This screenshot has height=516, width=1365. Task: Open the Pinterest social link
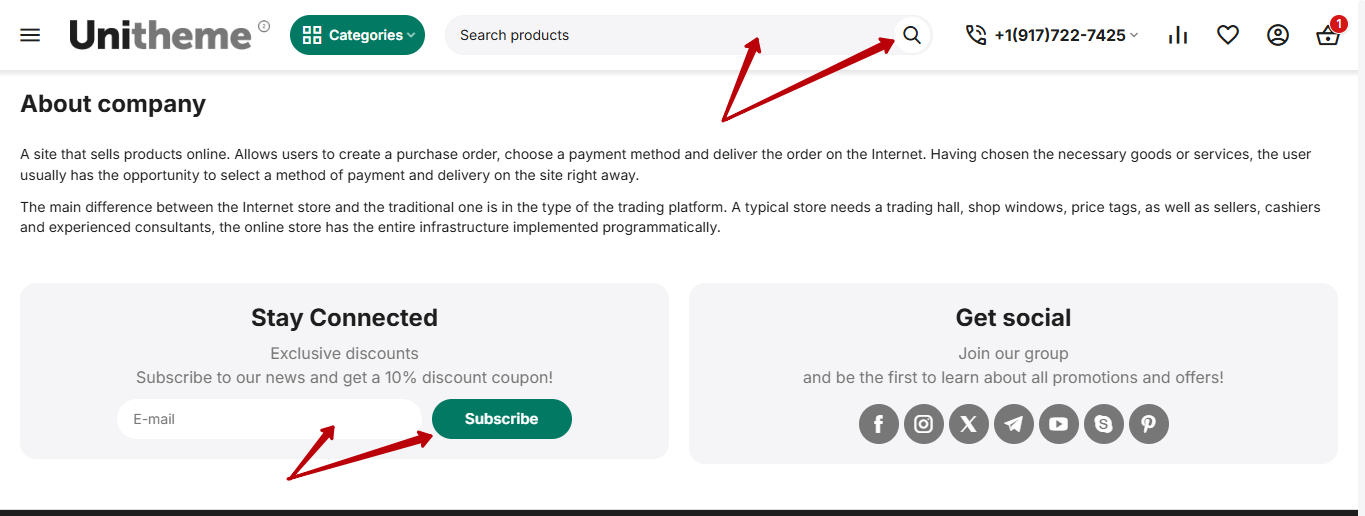pos(1149,424)
